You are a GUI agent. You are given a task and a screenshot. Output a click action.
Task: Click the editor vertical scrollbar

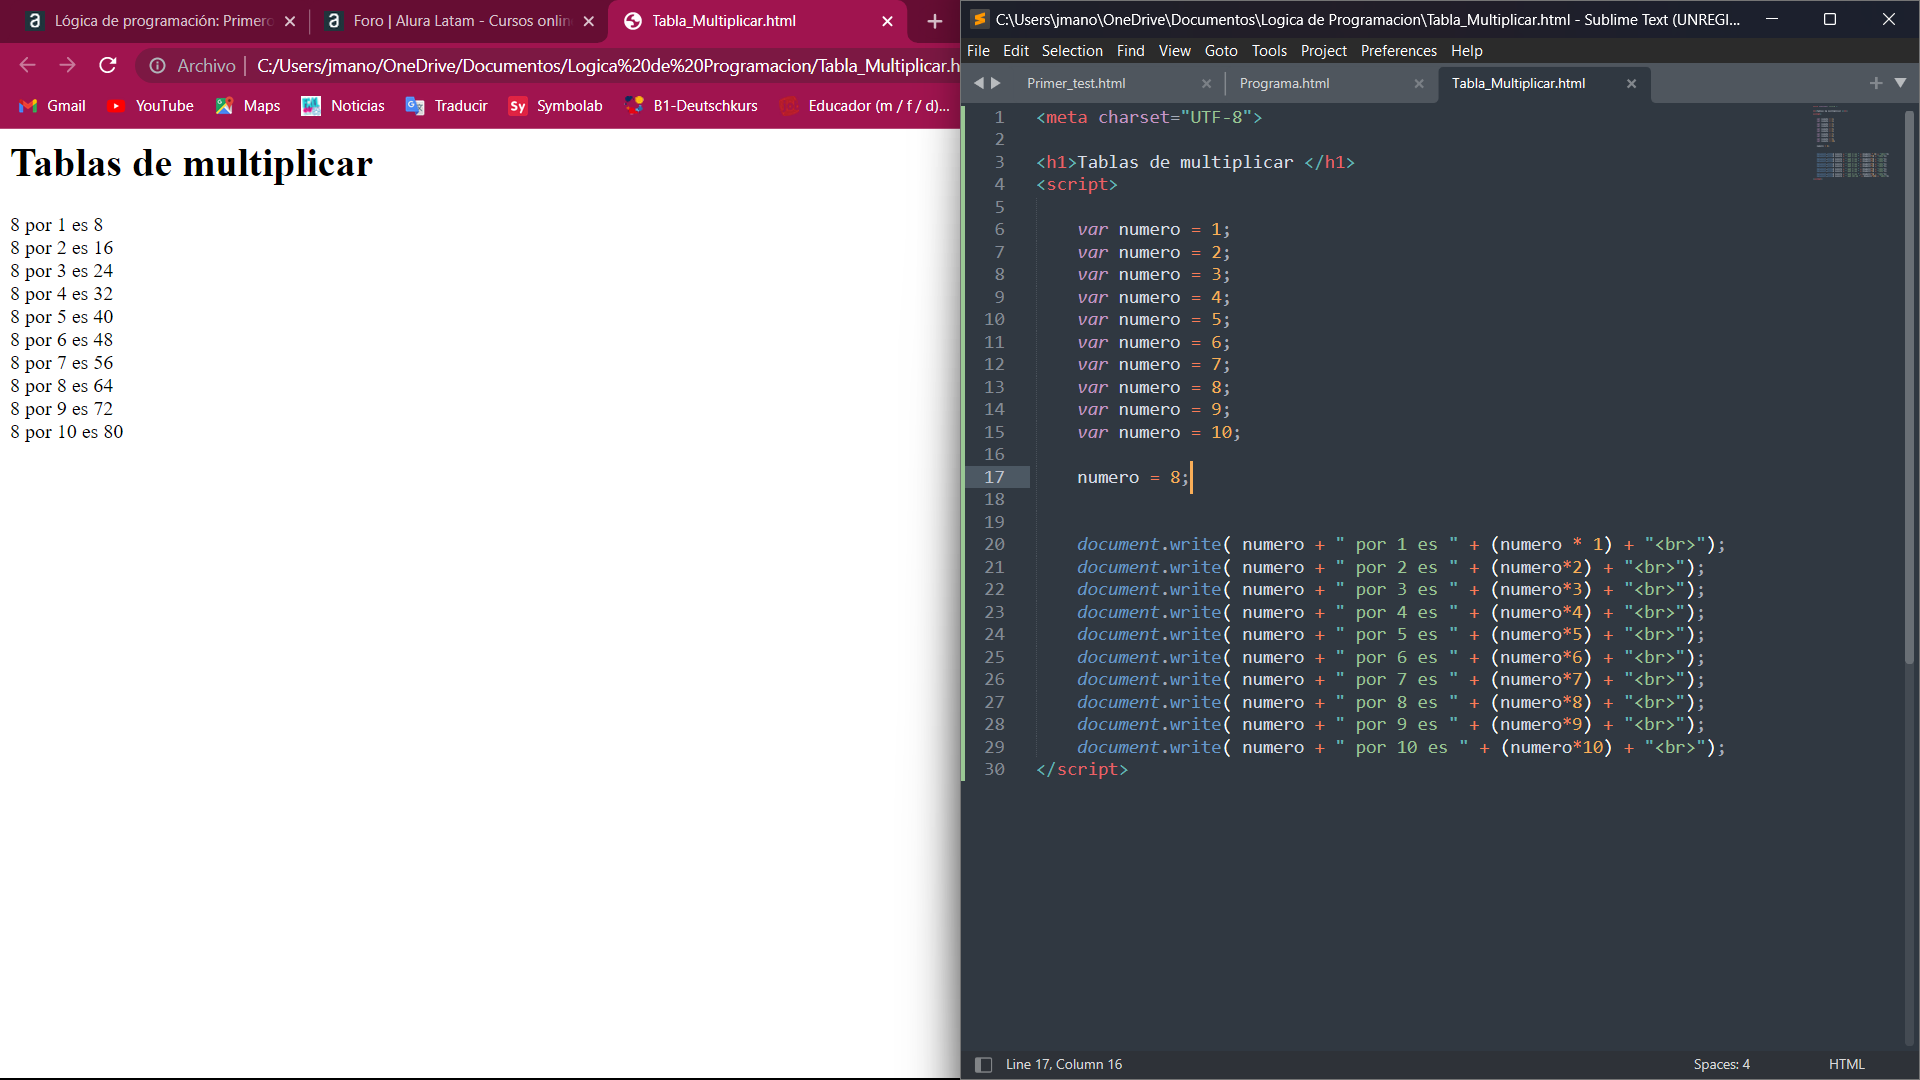[1909, 385]
